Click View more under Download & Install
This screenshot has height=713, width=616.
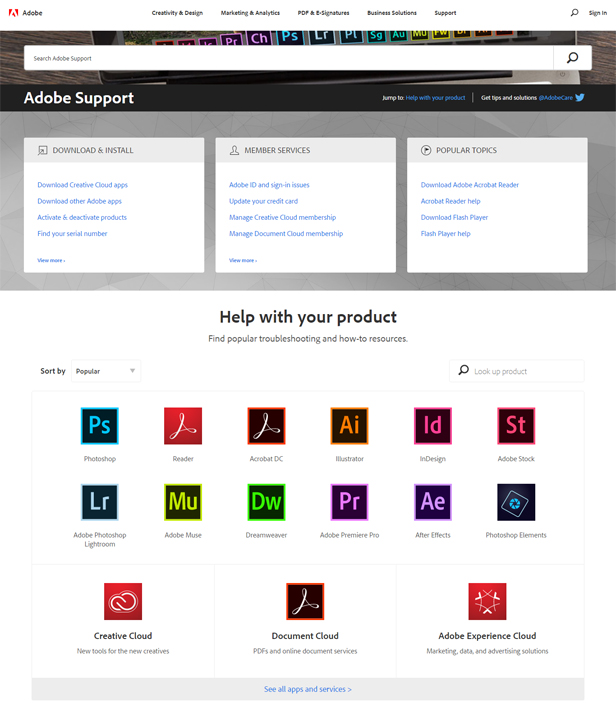pos(51,261)
